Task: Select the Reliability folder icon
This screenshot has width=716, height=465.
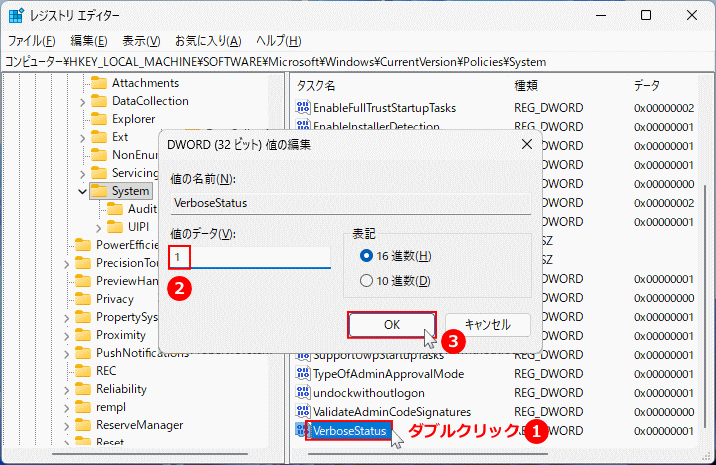Action: tap(83, 389)
